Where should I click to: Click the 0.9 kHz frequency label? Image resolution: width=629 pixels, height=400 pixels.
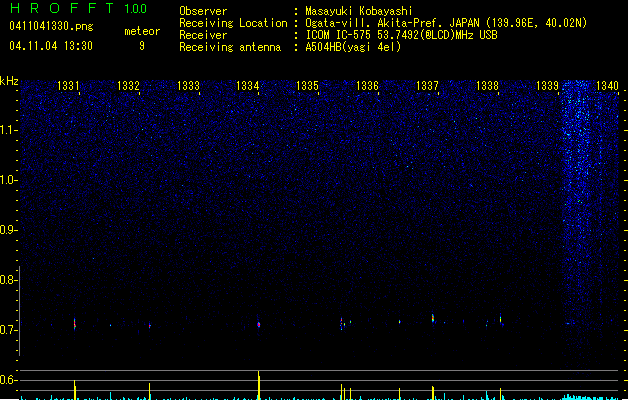[9, 230]
